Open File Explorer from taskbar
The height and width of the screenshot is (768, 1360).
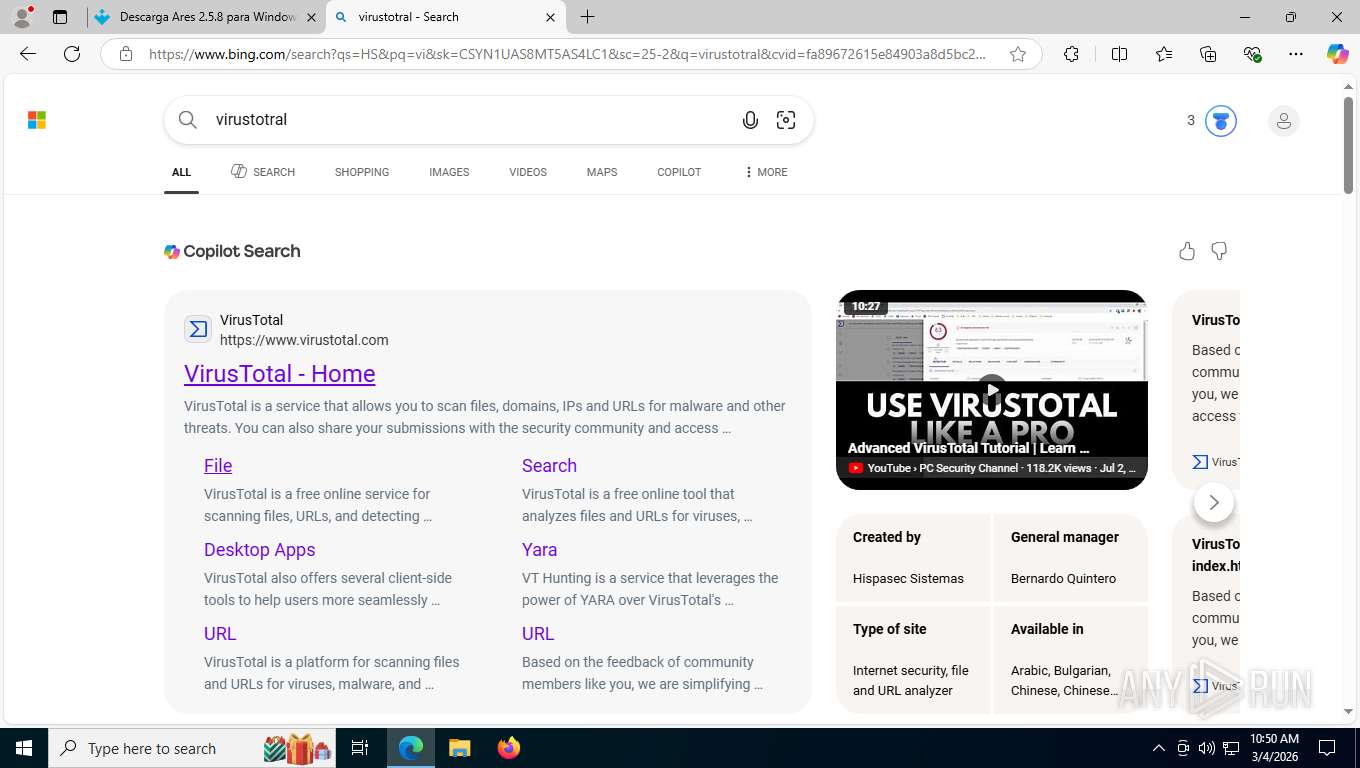pos(459,748)
